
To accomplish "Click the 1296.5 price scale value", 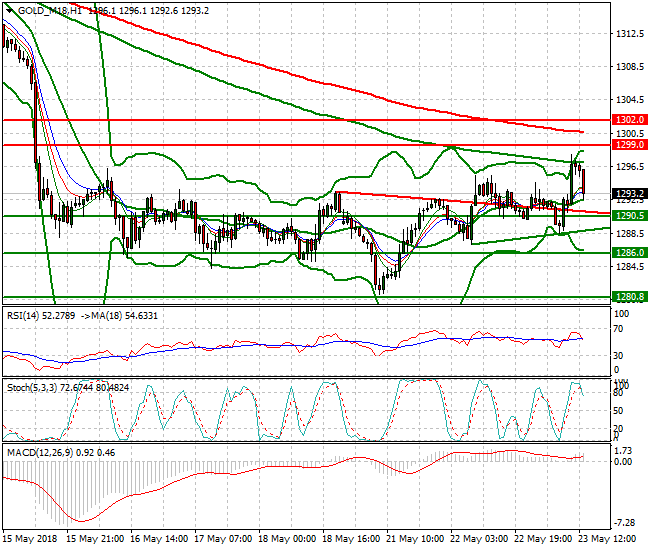I will pos(630,167).
